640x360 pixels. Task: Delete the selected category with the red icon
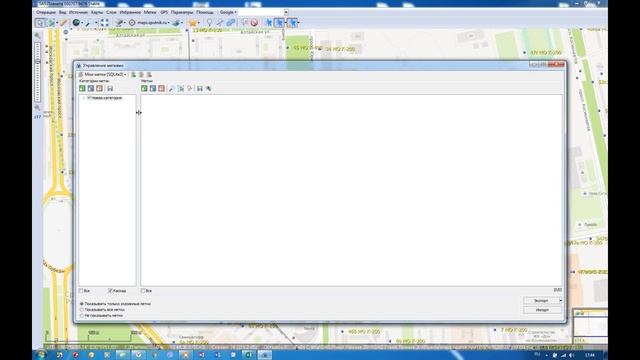click(x=99, y=88)
